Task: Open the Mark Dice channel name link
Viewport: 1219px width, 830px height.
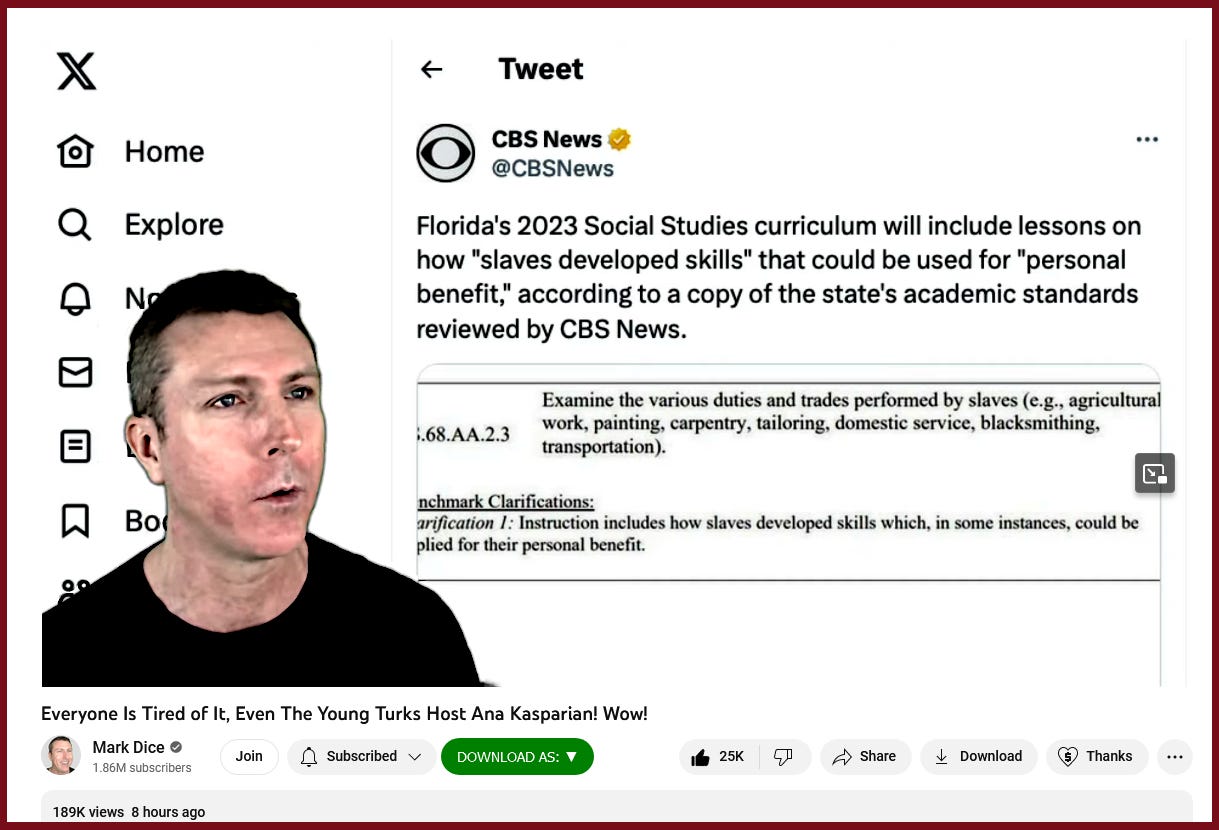Action: pos(129,747)
